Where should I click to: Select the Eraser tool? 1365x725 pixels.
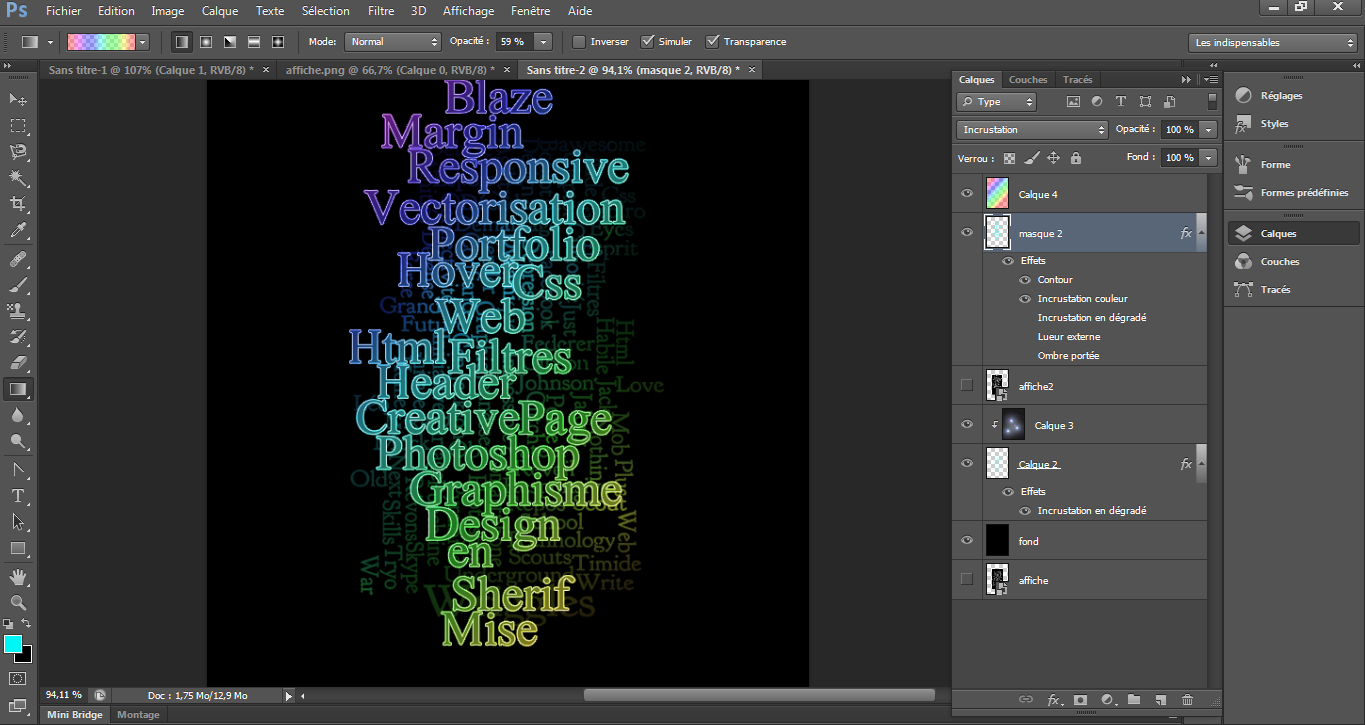pyautogui.click(x=18, y=363)
